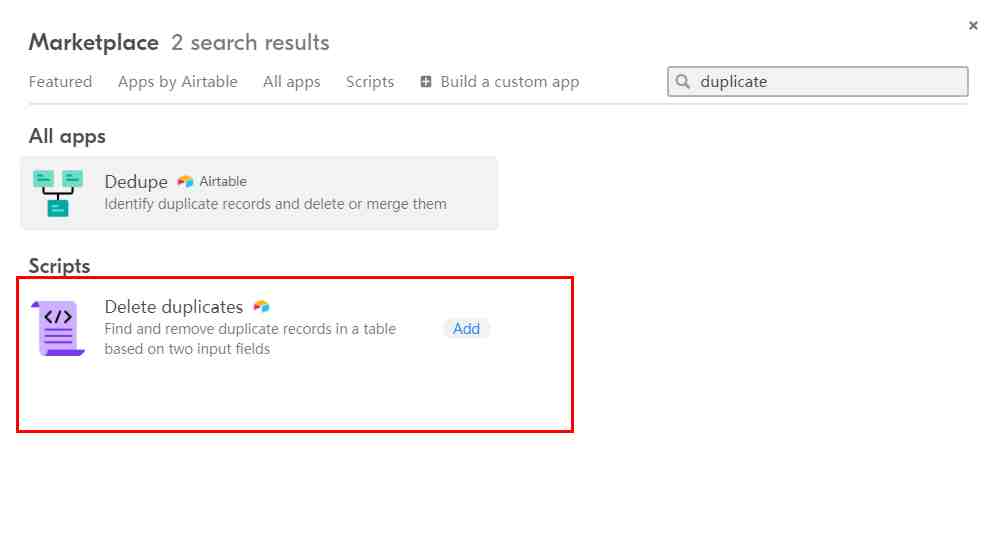Click the Delete duplicates description text
The width and height of the screenshot is (998, 557).
tap(250, 339)
